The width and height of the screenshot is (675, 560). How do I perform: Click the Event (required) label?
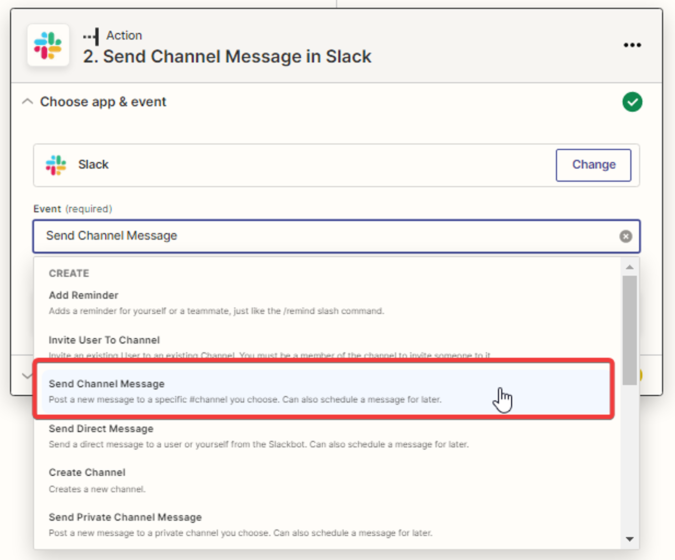click(73, 209)
